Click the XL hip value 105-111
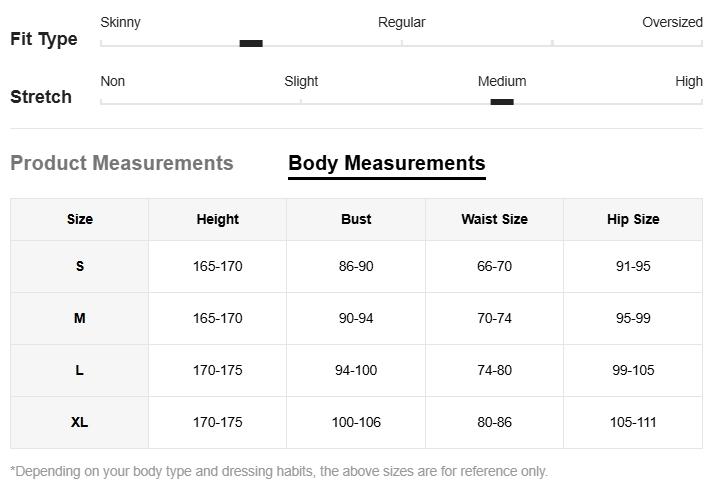Viewport: 715px width, 490px height. point(633,422)
